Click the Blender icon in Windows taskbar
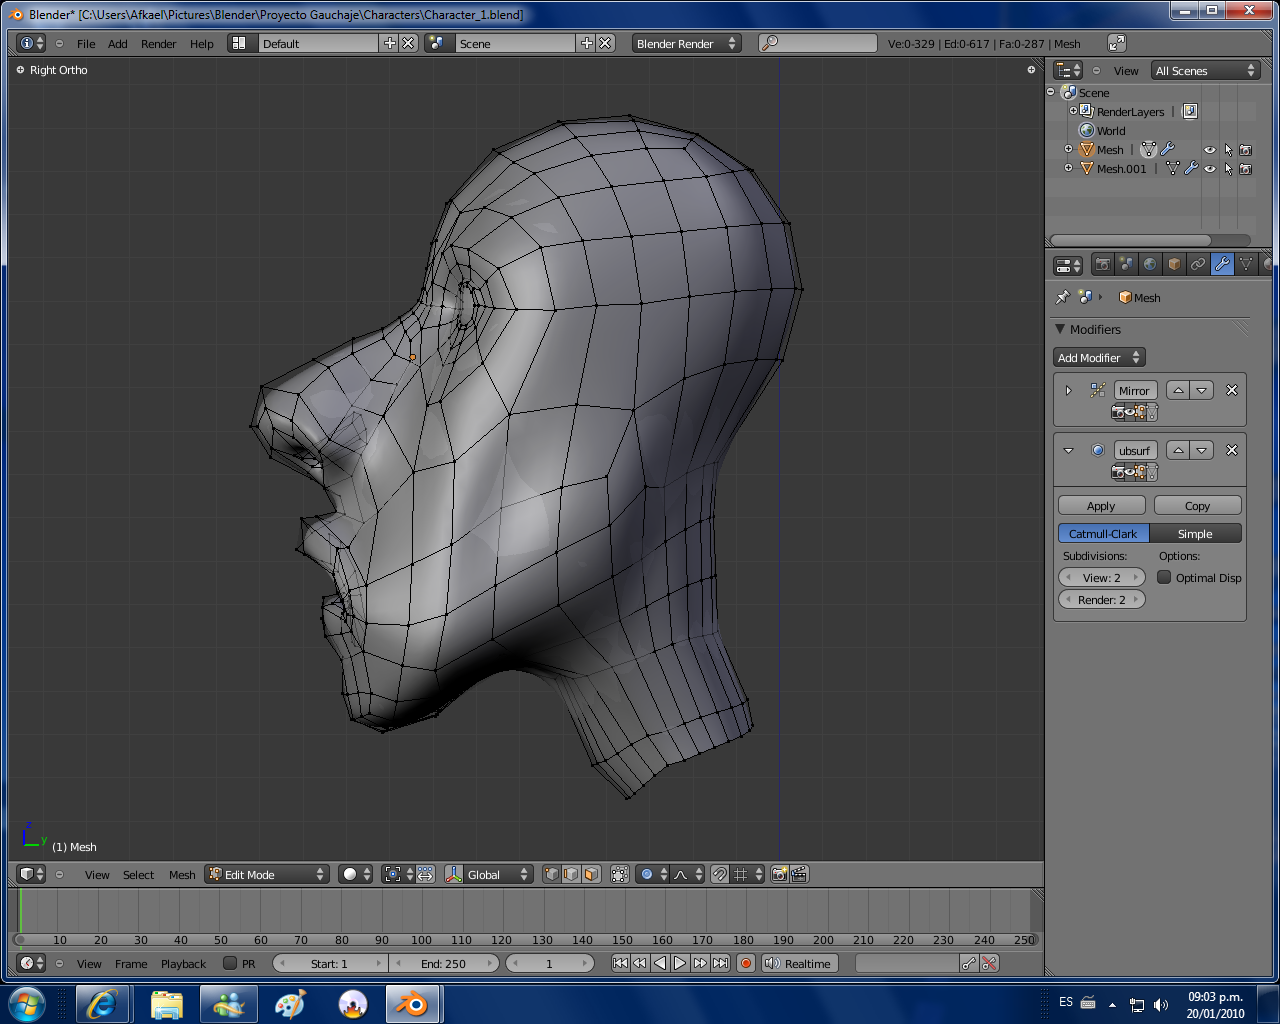The width and height of the screenshot is (1280, 1024). click(412, 1004)
